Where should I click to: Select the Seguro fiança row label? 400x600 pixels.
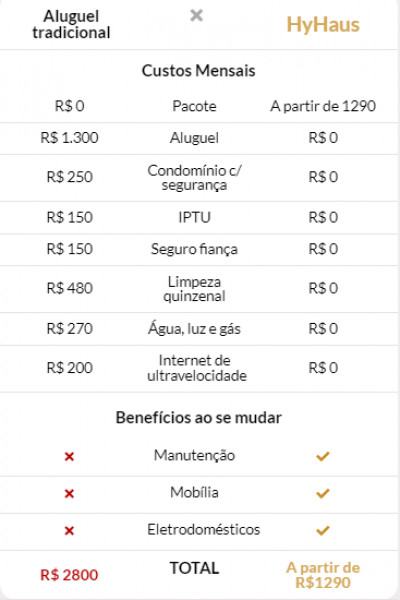pos(194,249)
